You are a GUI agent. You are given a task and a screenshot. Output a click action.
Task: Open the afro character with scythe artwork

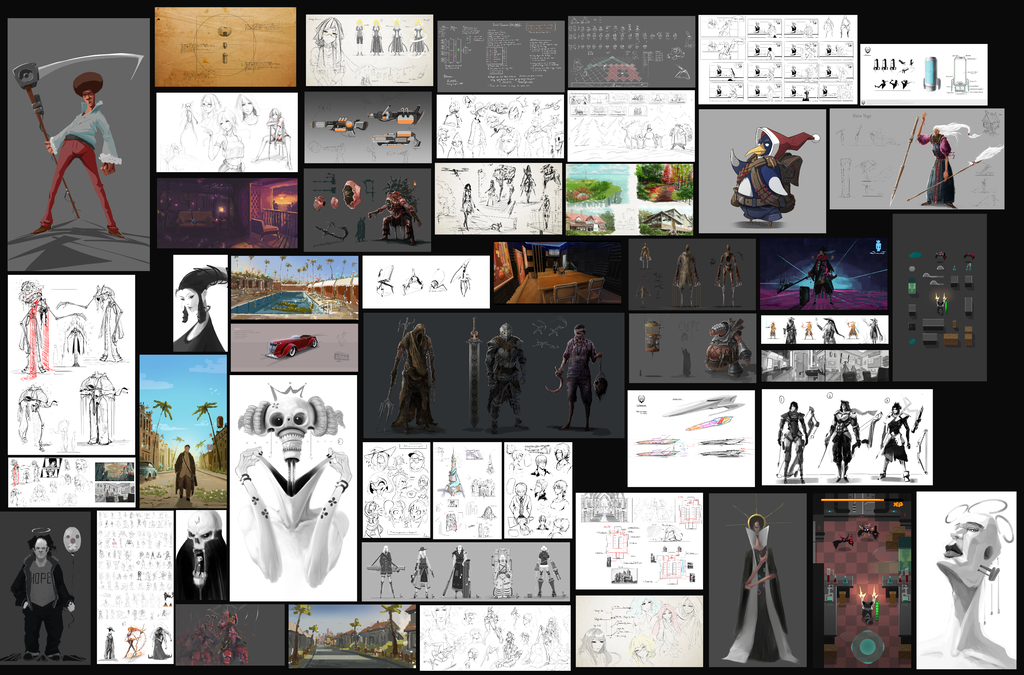pyautogui.click(x=78, y=144)
